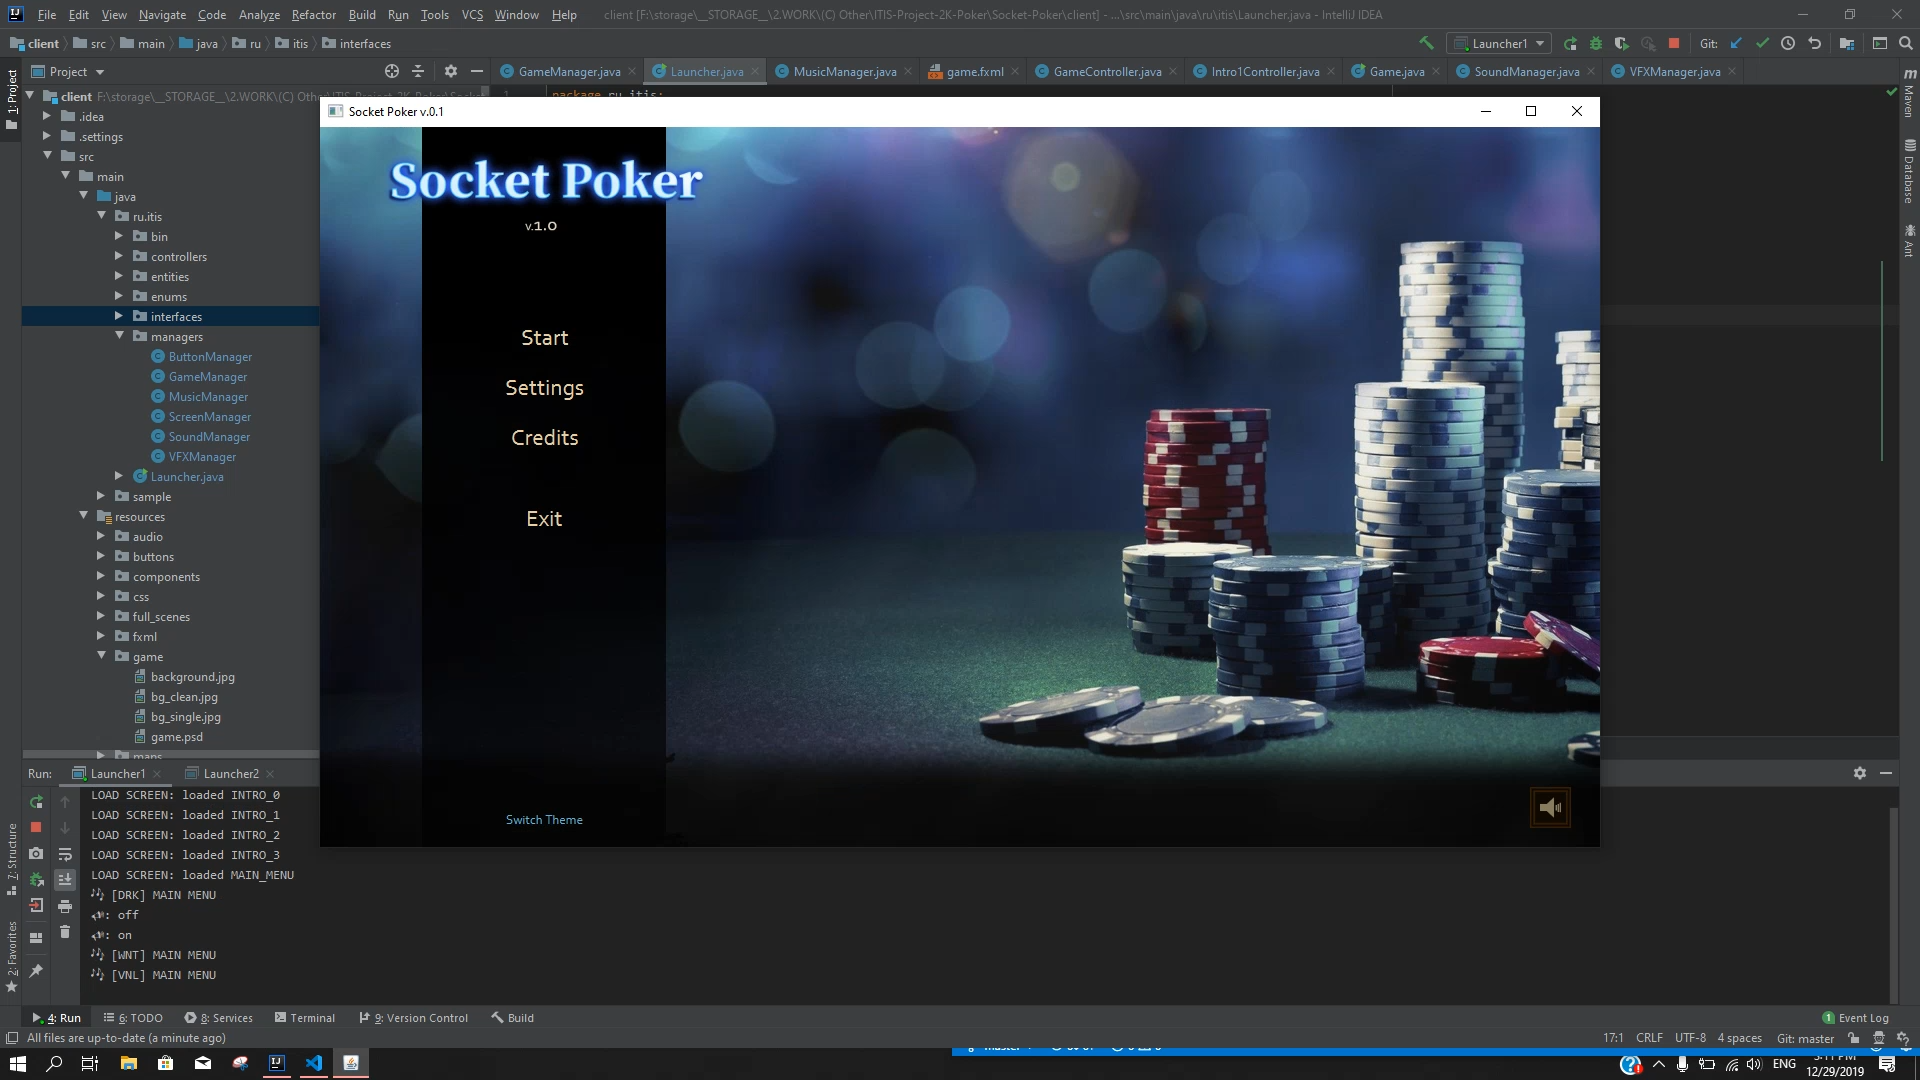Switch to the GameController.java editor tab
The height and width of the screenshot is (1080, 1920).
(x=1106, y=72)
